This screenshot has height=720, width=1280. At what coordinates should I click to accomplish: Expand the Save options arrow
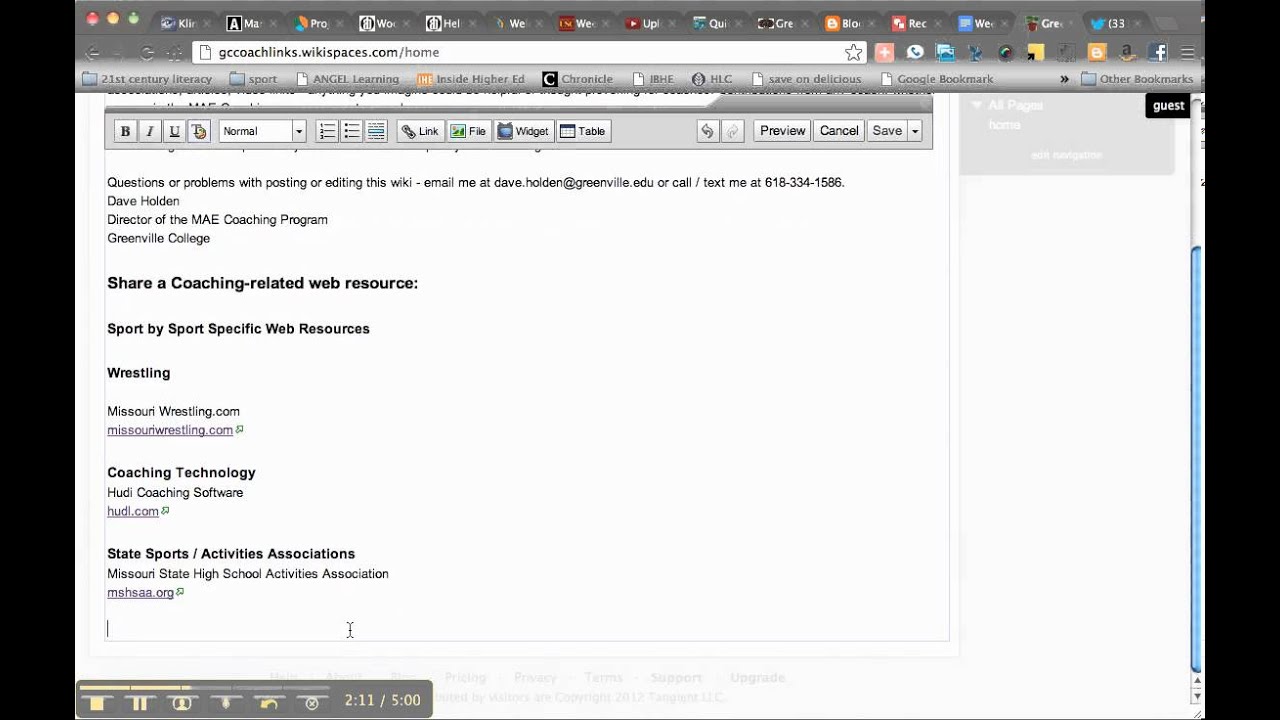click(x=914, y=131)
